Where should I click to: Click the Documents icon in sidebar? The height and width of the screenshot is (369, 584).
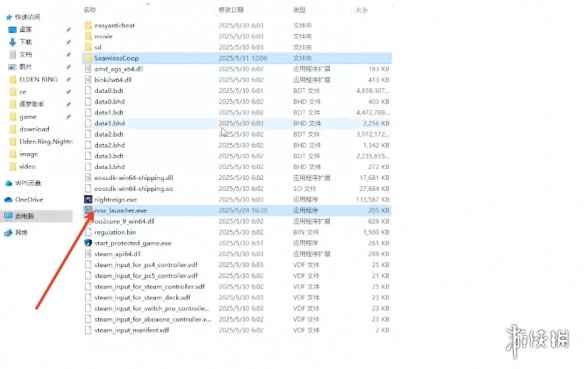coord(13,54)
